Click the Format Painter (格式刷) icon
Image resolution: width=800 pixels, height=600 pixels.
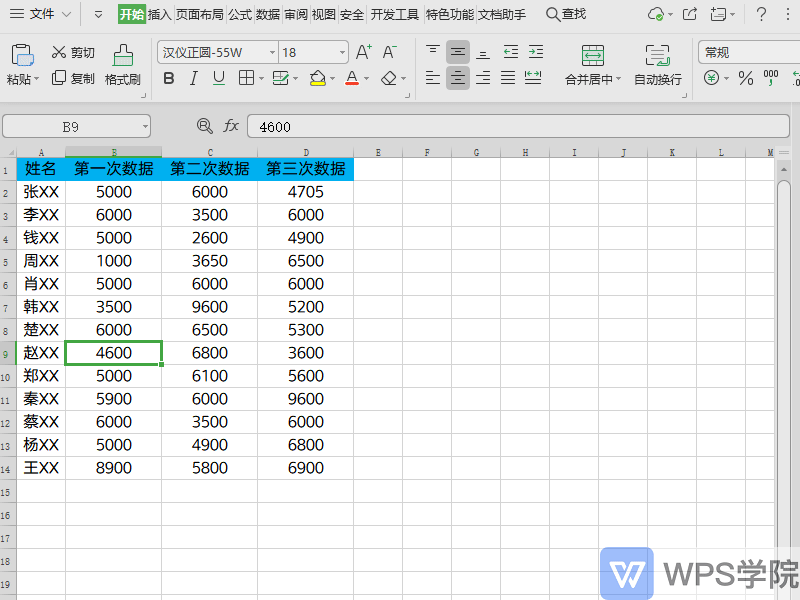click(123, 56)
